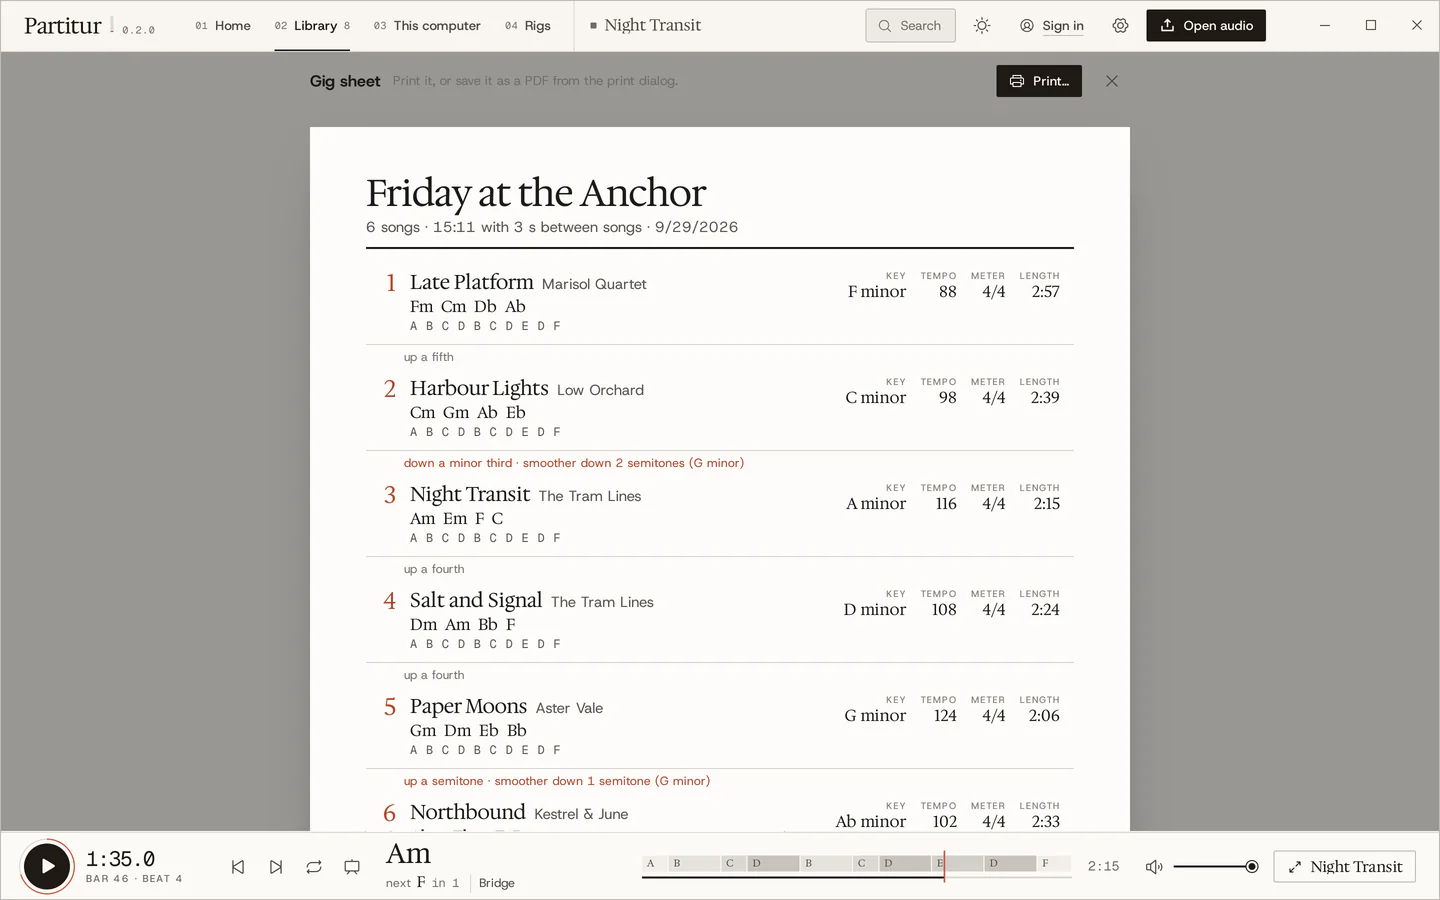Image resolution: width=1440 pixels, height=900 pixels.
Task: Click the 1:35.0 playback time readout
Action: point(121,859)
